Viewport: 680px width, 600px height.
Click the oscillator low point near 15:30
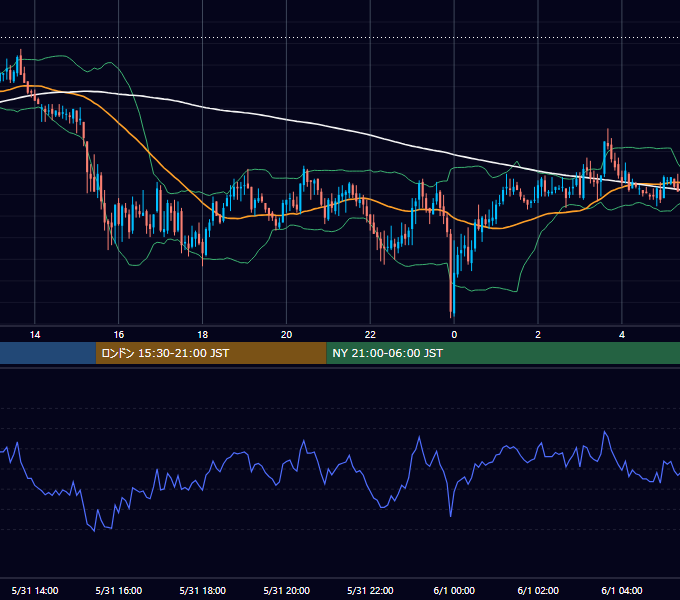click(x=94, y=531)
